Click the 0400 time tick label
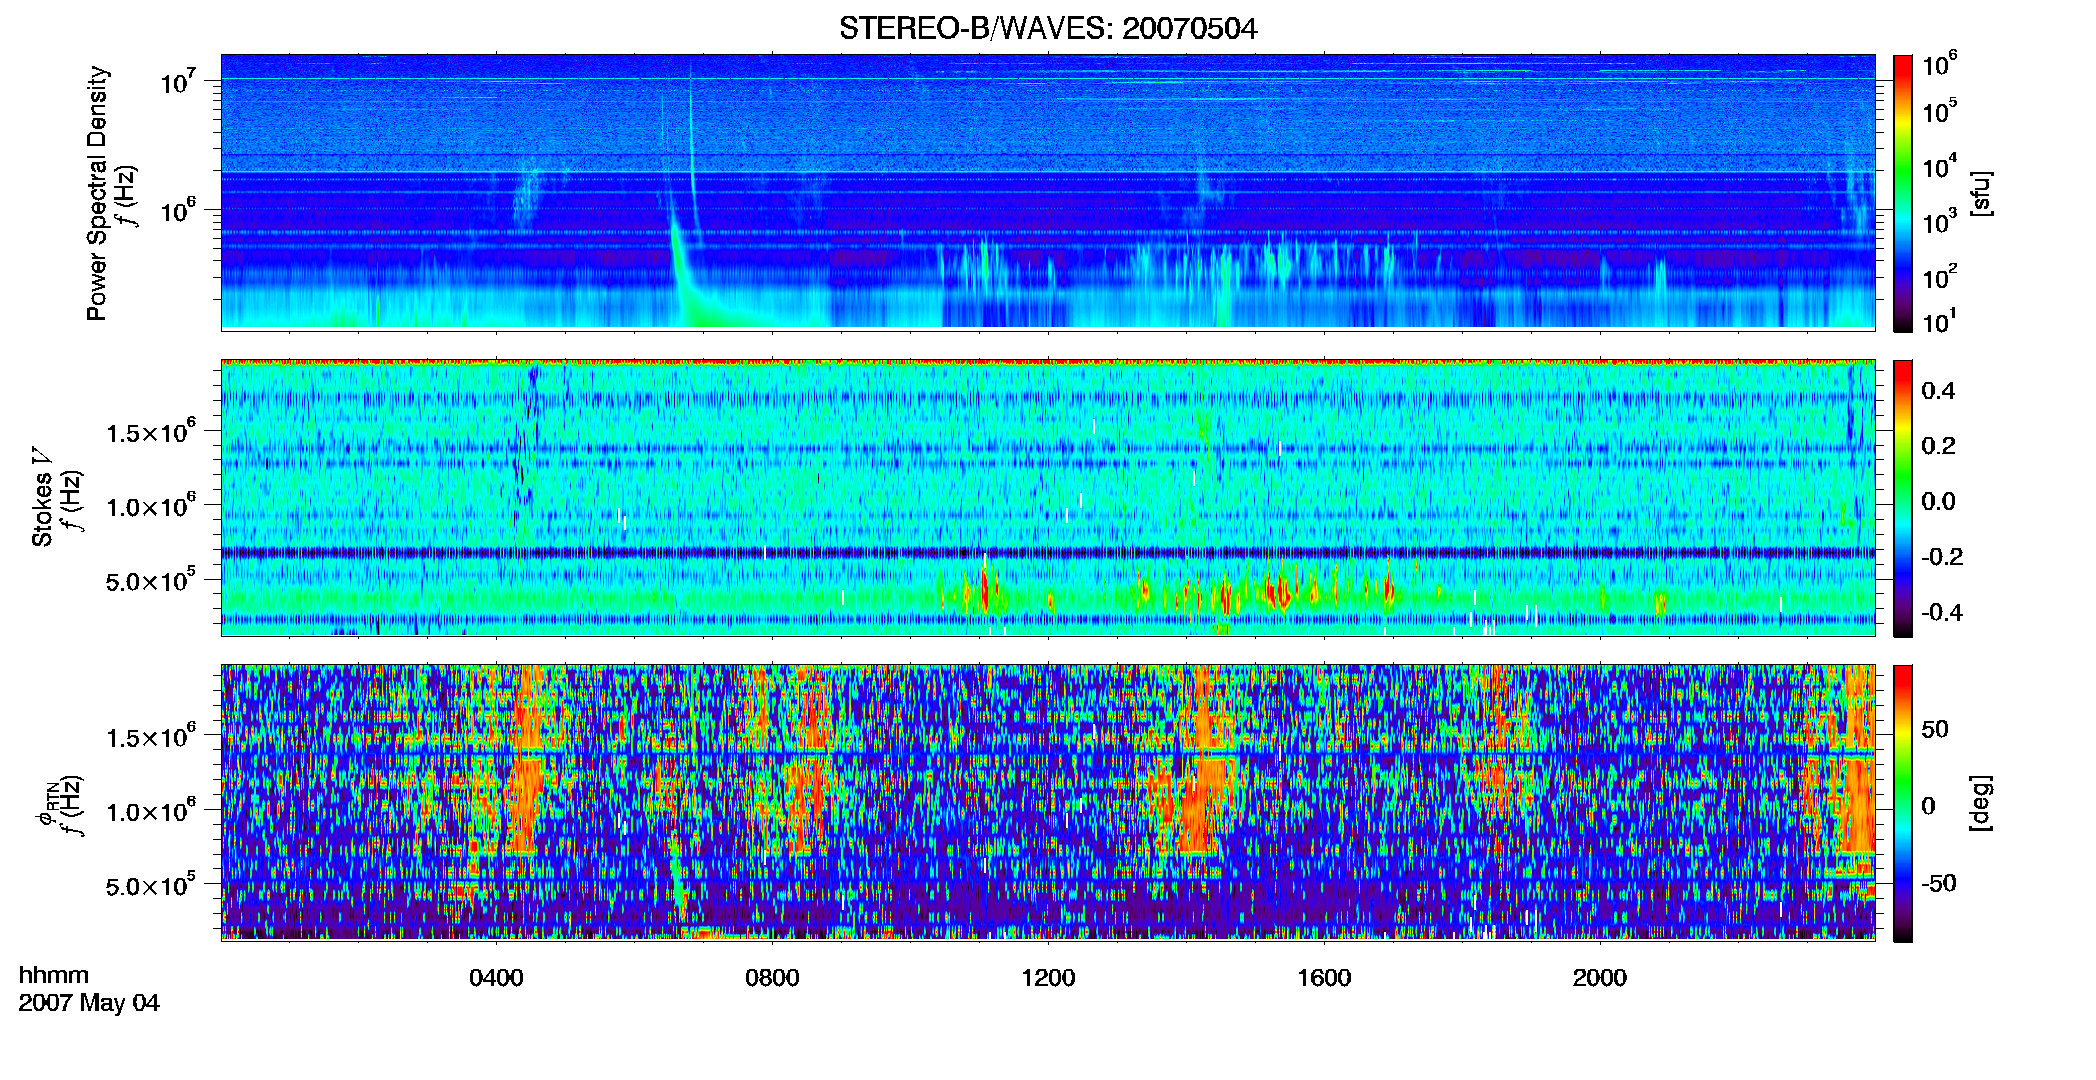 [497, 978]
